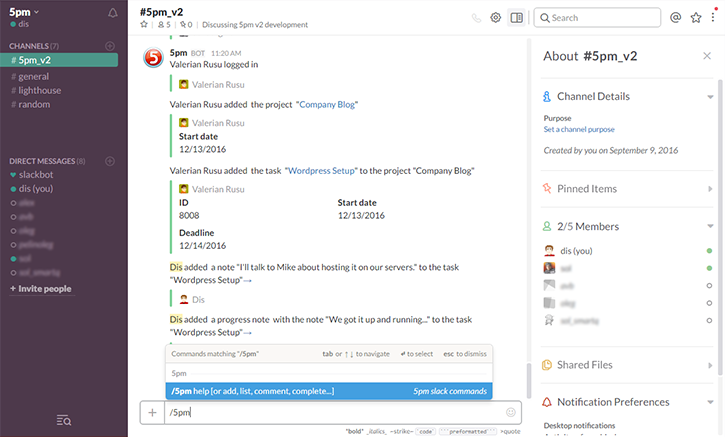725x437 pixels.
Task: Click Shared Files section icon
Action: pyautogui.click(x=547, y=365)
